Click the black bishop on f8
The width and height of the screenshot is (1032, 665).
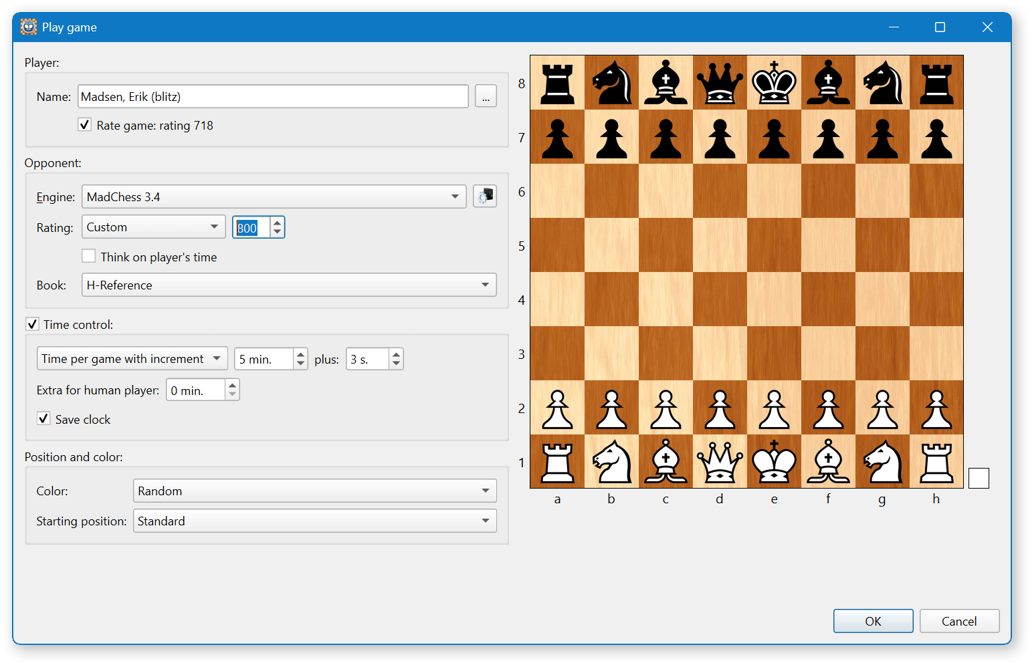[x=828, y=83]
